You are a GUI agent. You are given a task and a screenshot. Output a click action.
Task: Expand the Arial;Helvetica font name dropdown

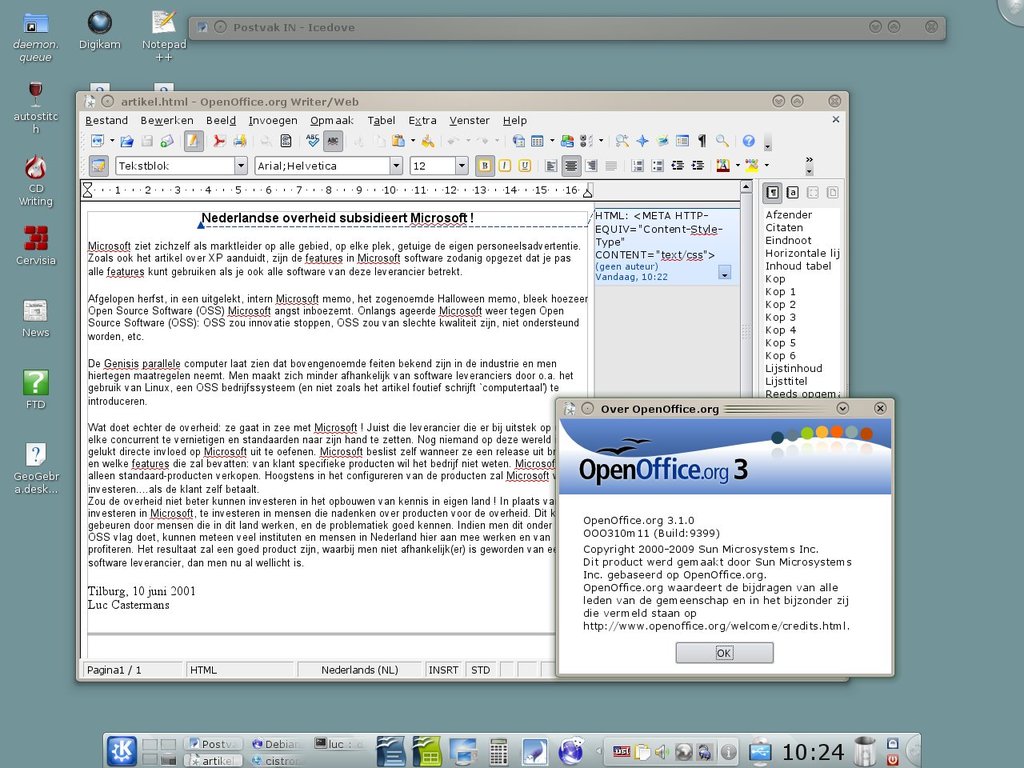tap(396, 166)
